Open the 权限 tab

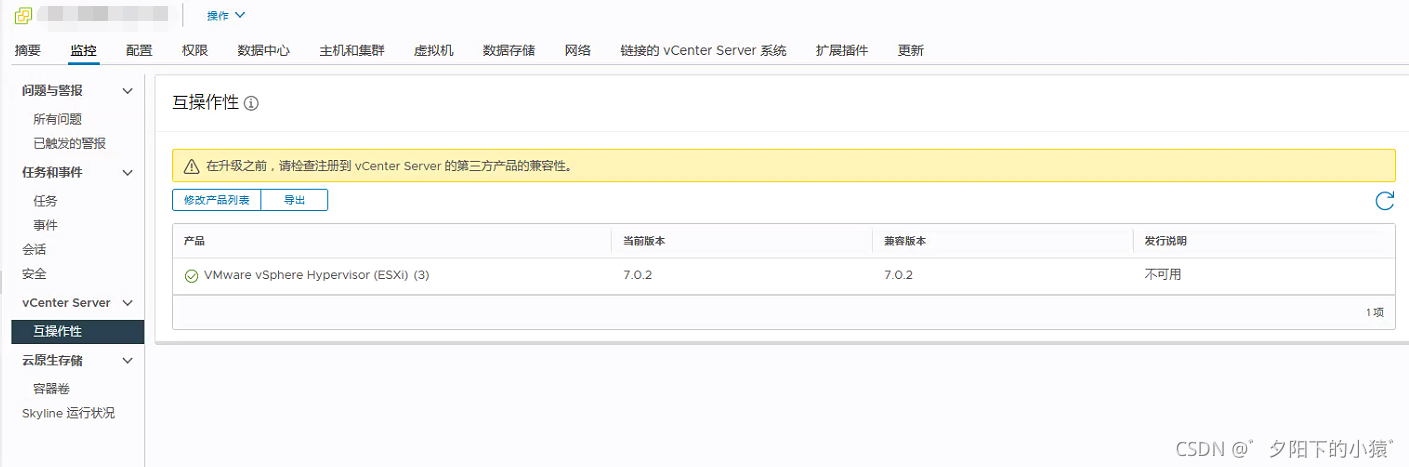click(x=195, y=50)
